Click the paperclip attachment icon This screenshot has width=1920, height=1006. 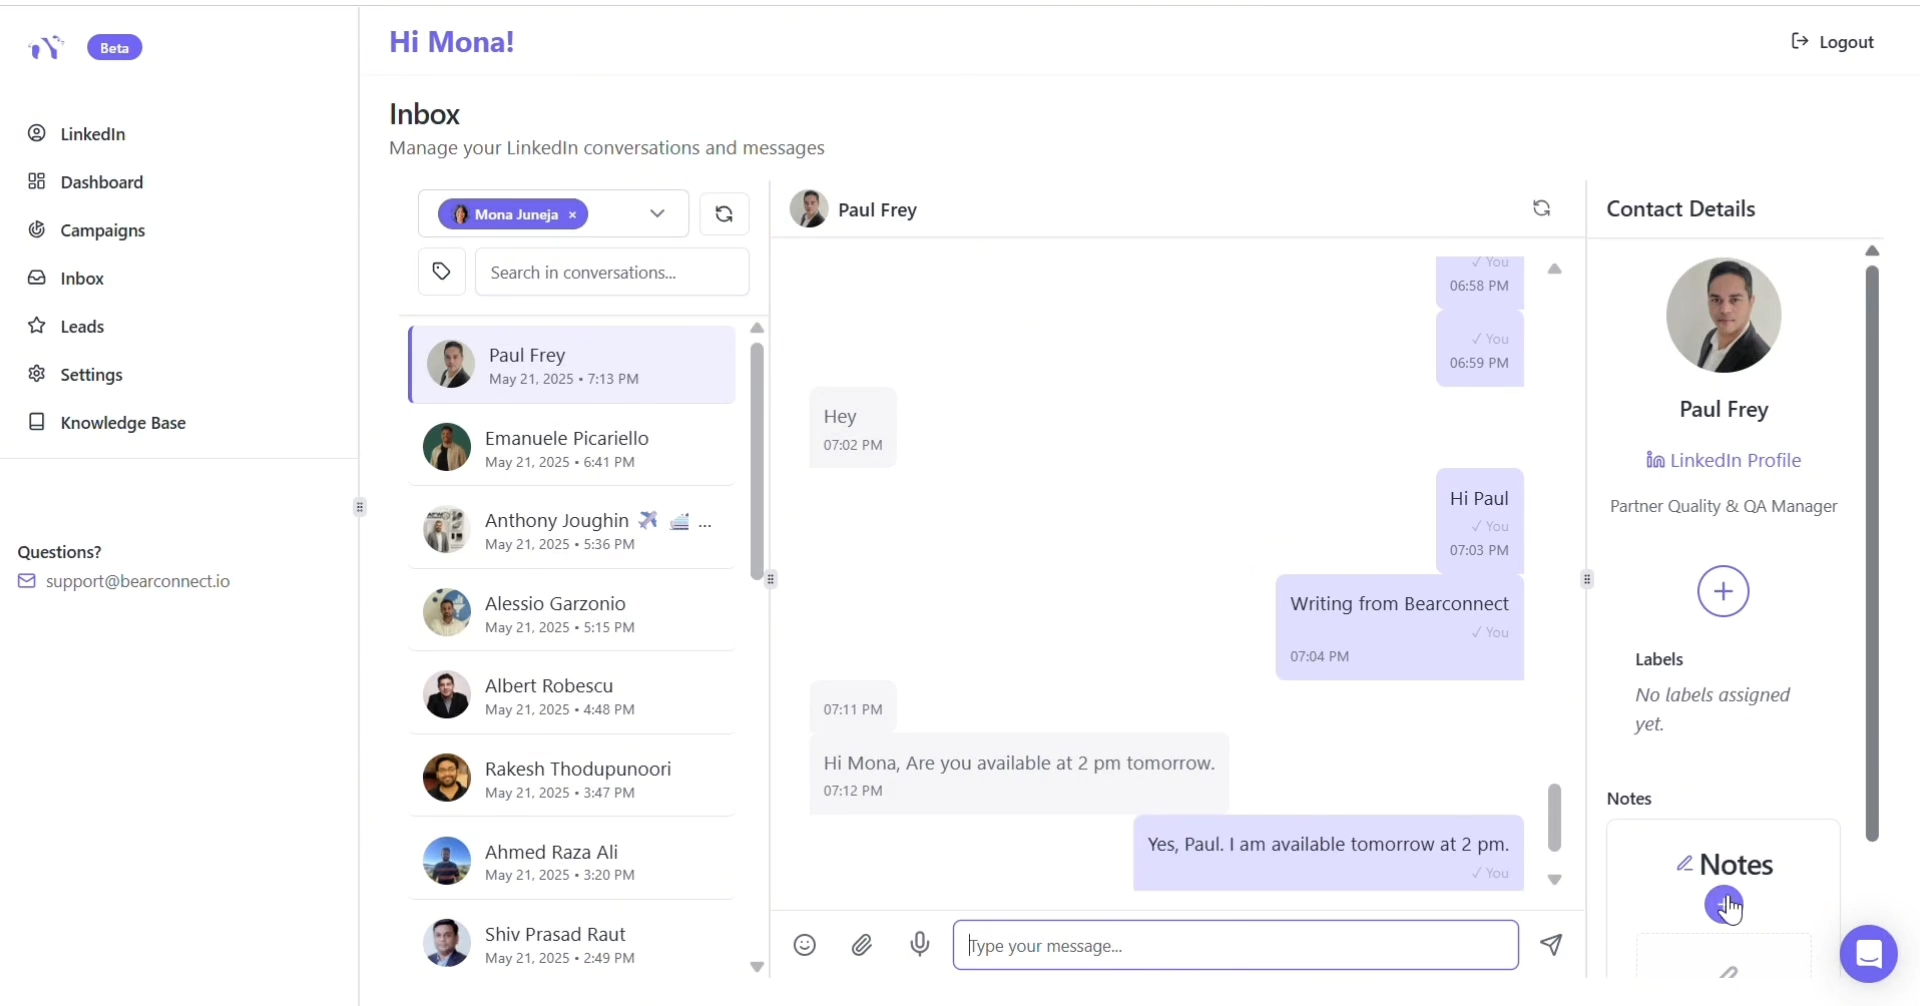click(862, 945)
